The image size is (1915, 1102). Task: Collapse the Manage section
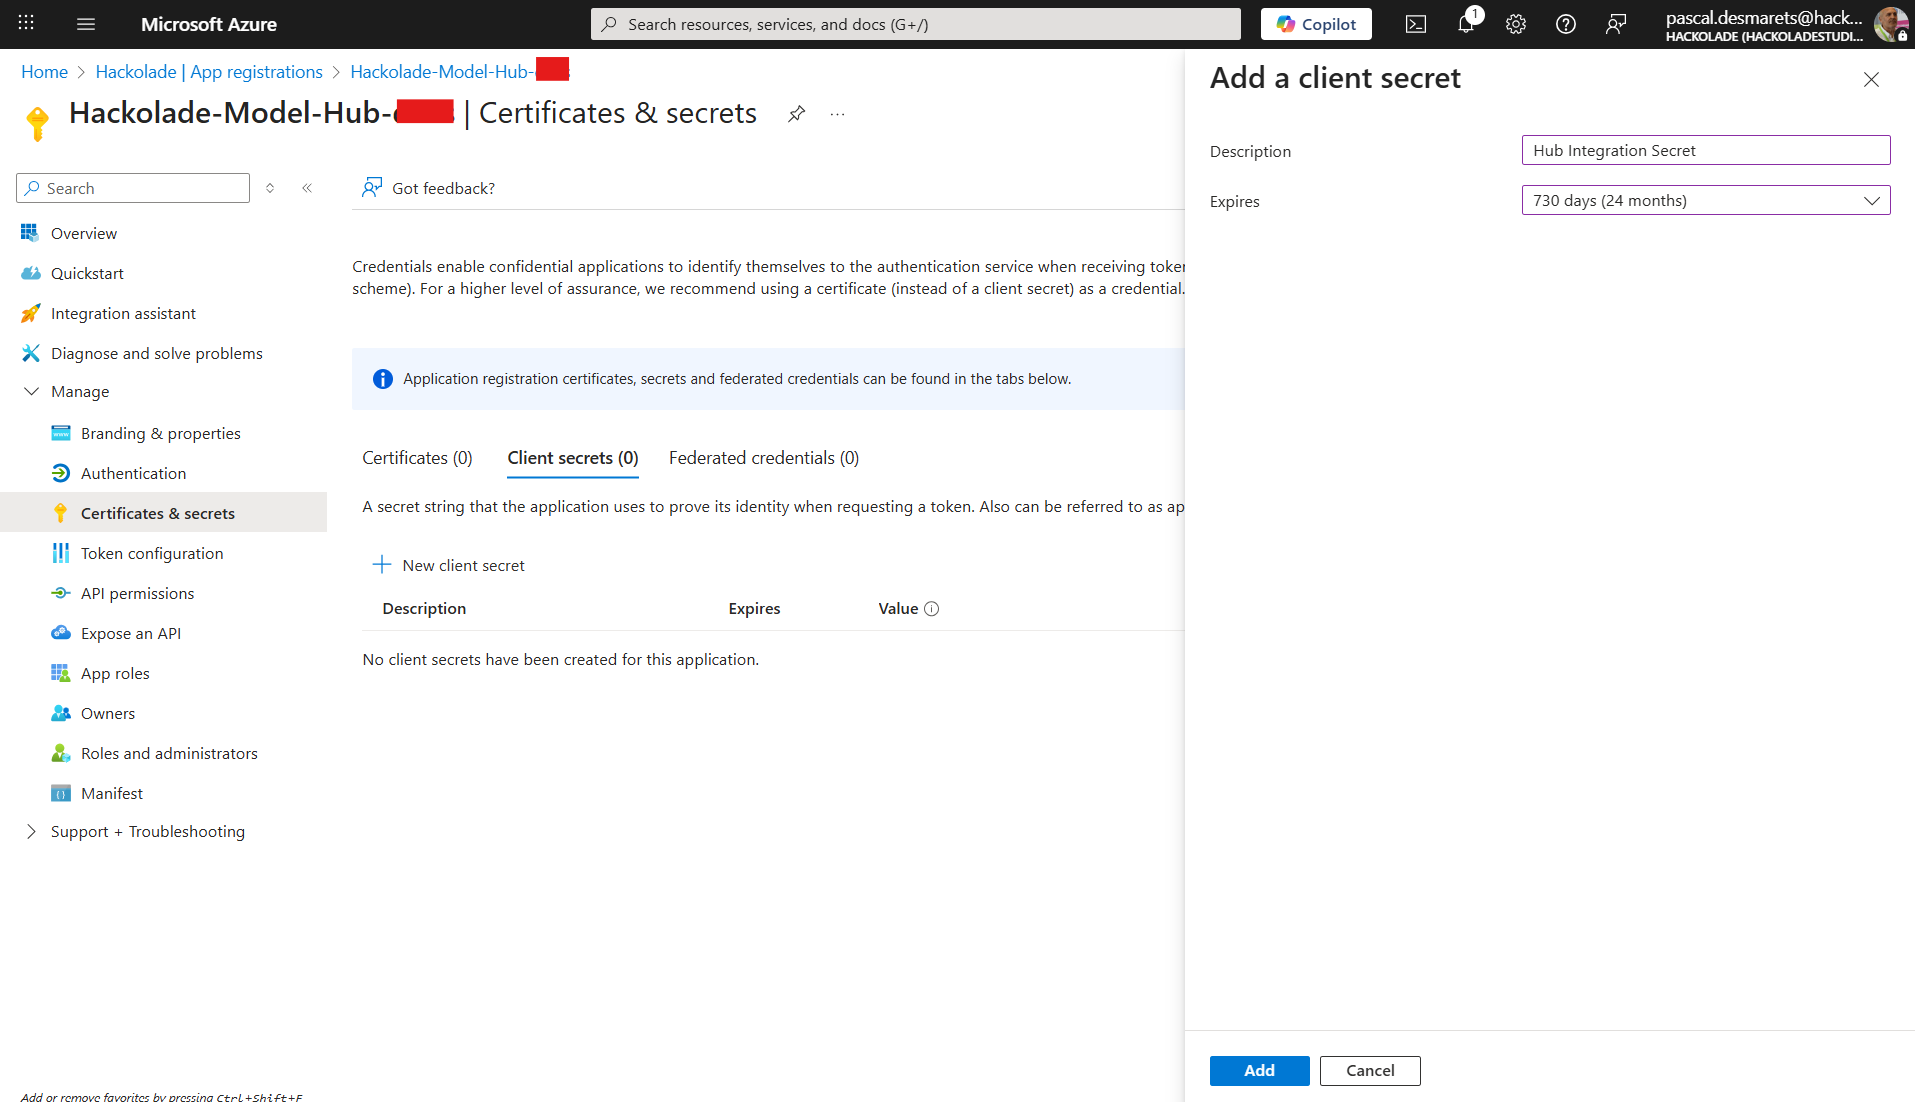(31, 390)
